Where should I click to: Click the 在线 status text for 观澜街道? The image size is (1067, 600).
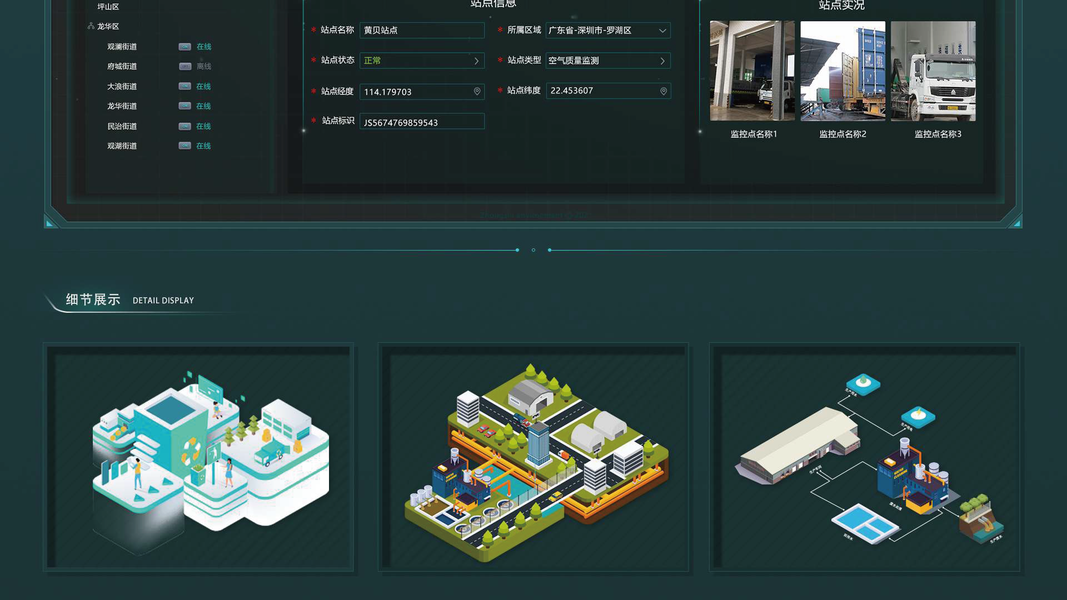tap(203, 46)
